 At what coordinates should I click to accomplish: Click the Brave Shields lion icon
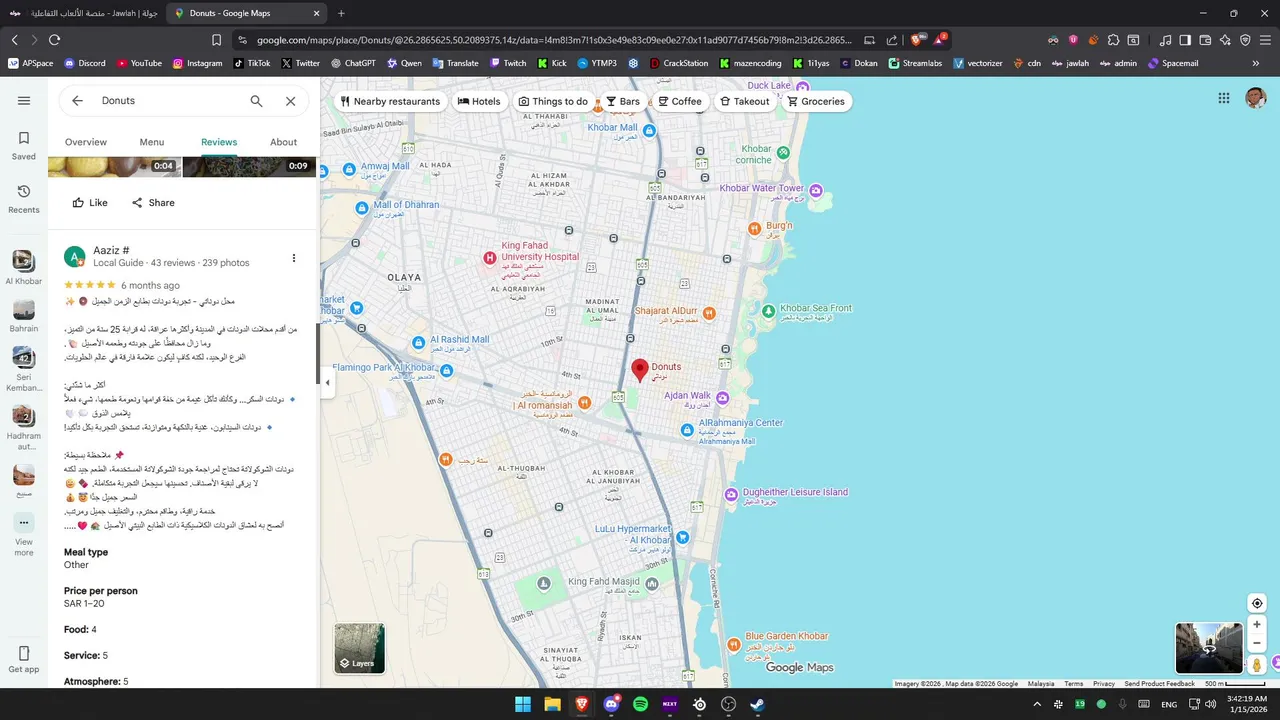click(918, 40)
